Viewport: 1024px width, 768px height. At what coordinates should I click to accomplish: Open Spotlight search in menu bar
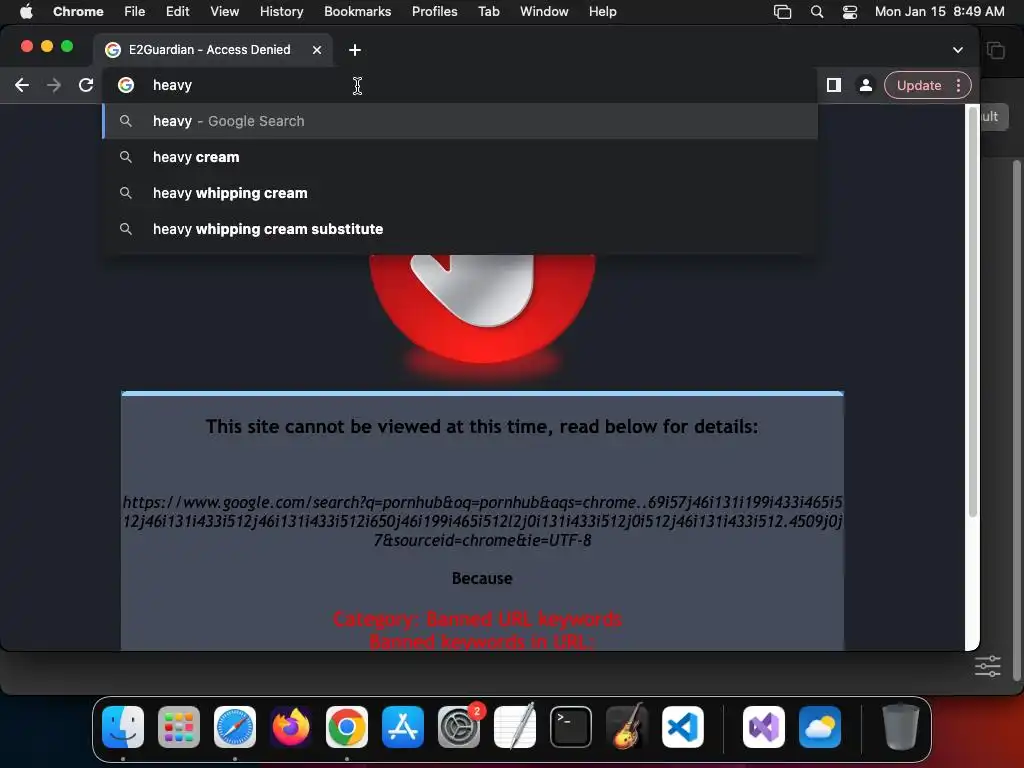pos(816,11)
